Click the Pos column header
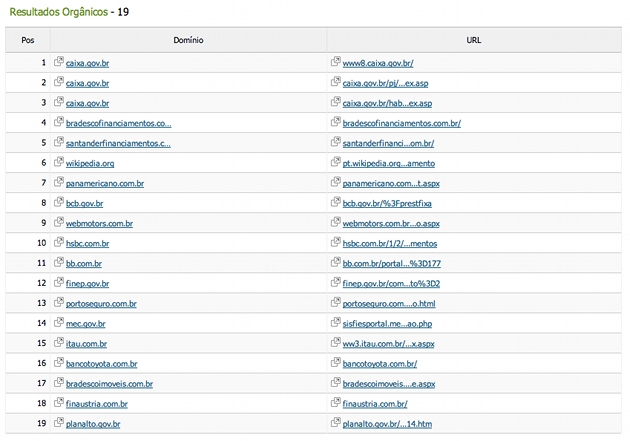The width and height of the screenshot is (630, 441). [28, 40]
